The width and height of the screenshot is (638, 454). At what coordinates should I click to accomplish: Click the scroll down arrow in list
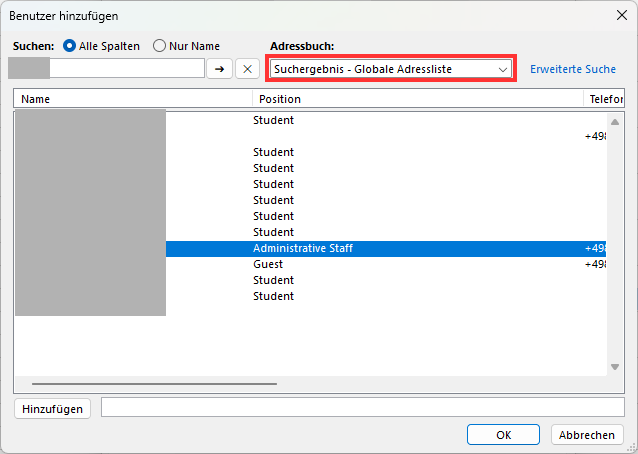[615, 367]
